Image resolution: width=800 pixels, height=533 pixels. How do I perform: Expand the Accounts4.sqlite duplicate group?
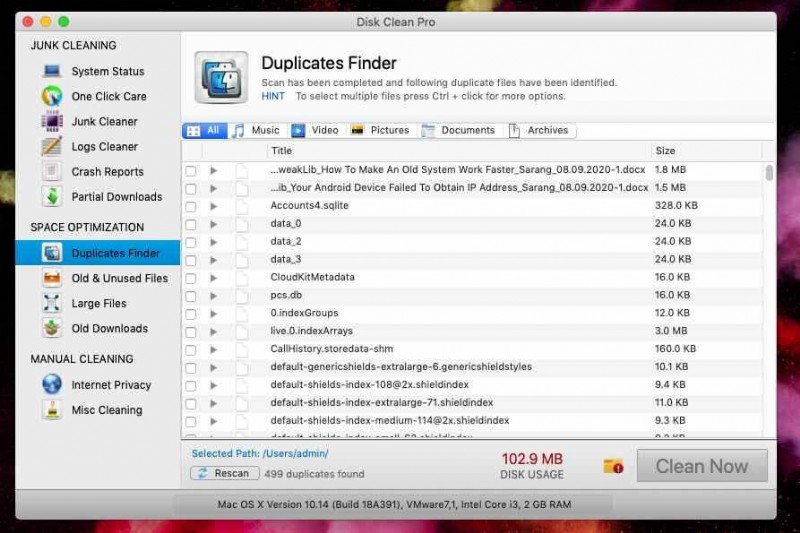tap(214, 206)
